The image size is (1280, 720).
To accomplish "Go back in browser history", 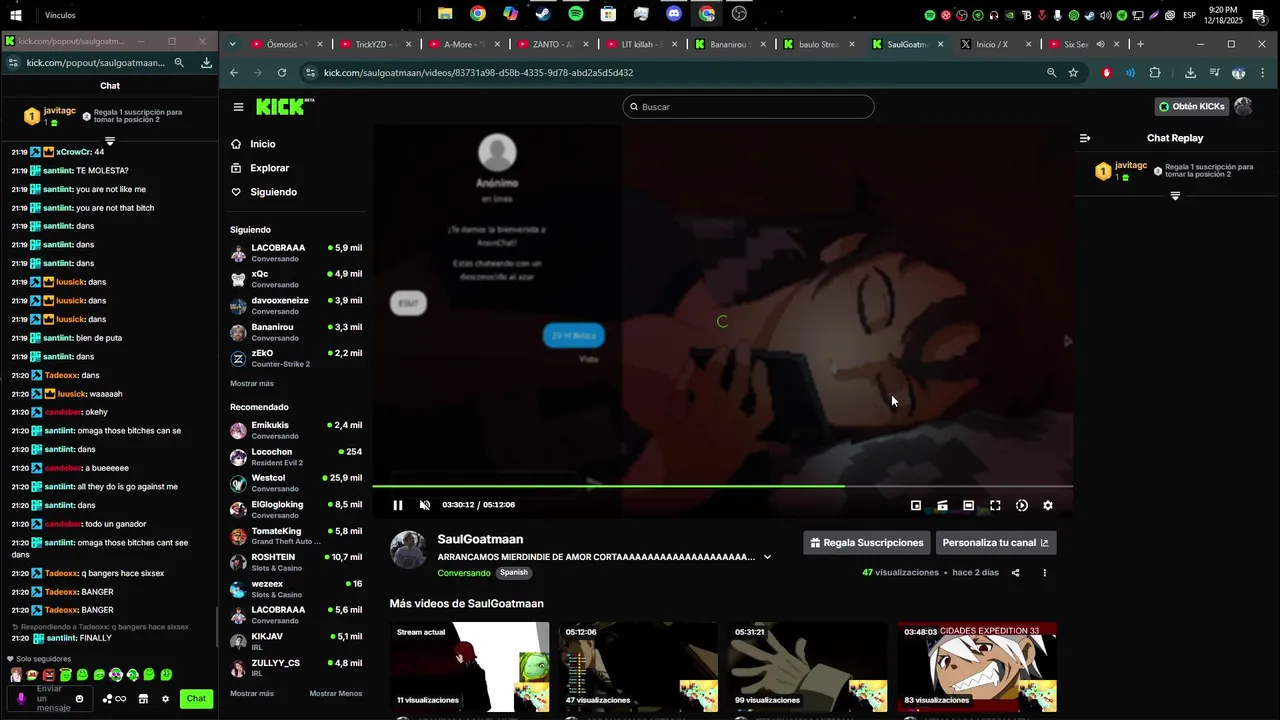I will (x=234, y=73).
